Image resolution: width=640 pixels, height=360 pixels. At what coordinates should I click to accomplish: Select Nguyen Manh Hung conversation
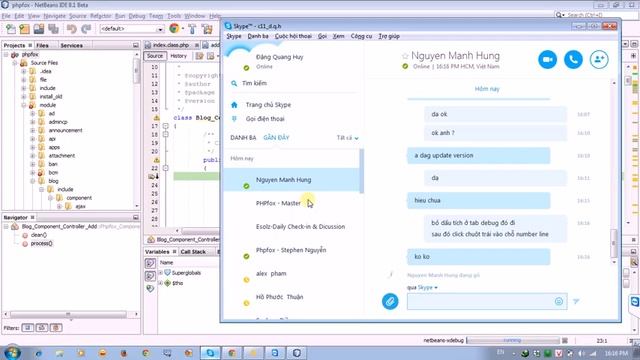292,180
